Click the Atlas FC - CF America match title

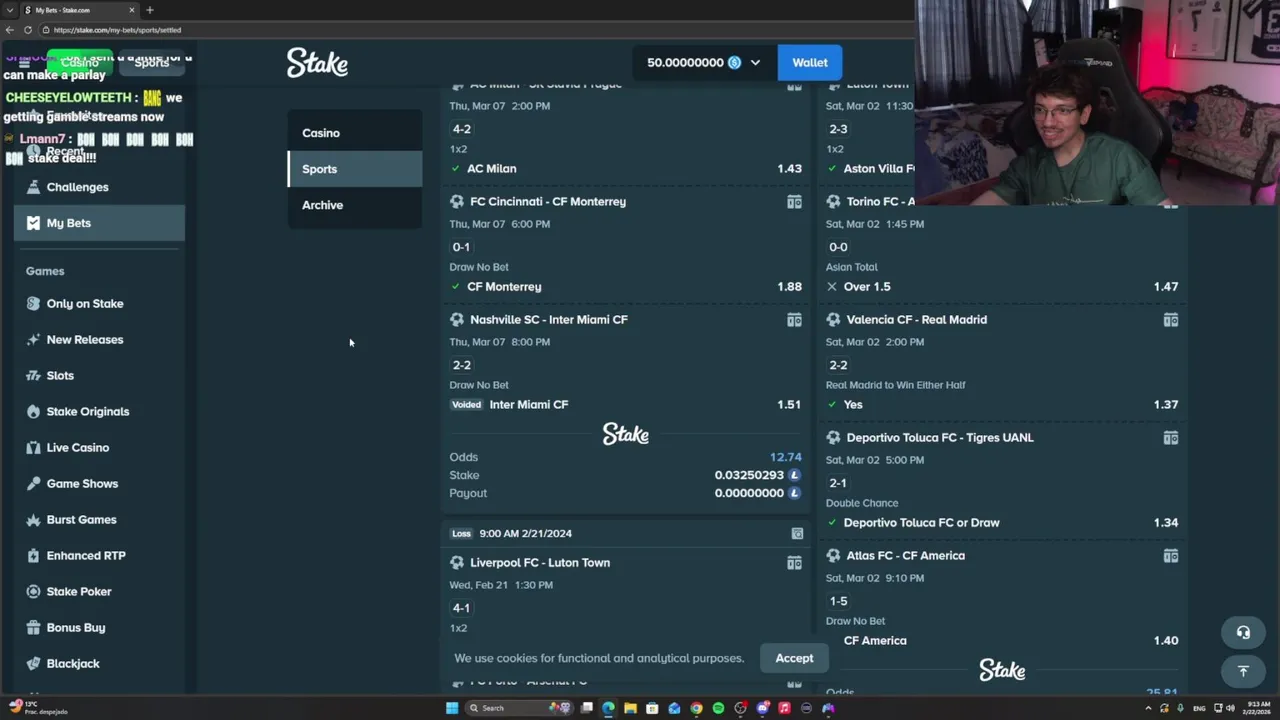tap(906, 556)
